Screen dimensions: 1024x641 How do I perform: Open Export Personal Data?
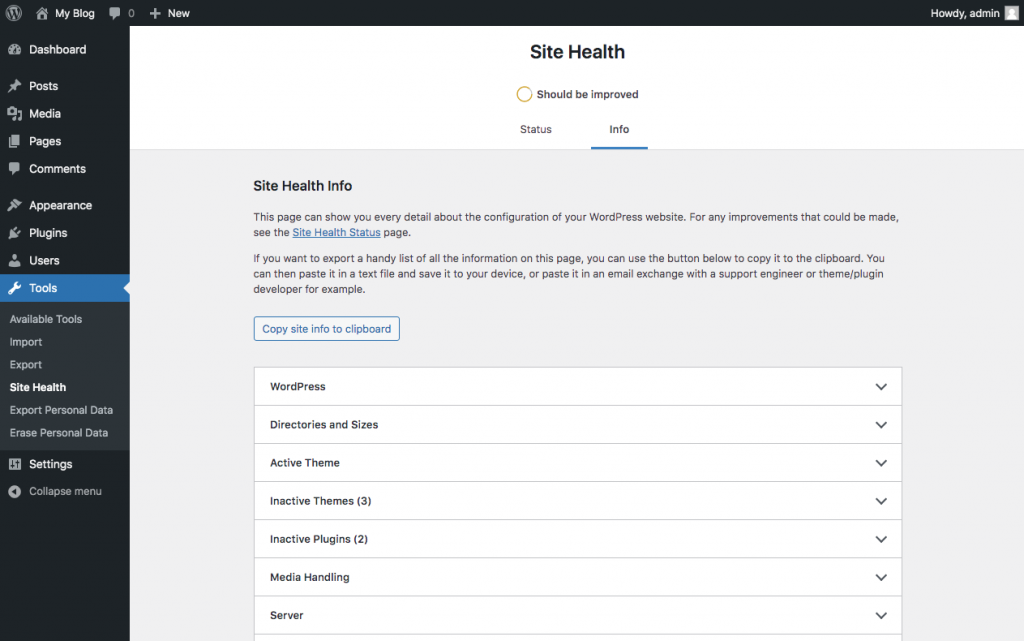coord(61,410)
